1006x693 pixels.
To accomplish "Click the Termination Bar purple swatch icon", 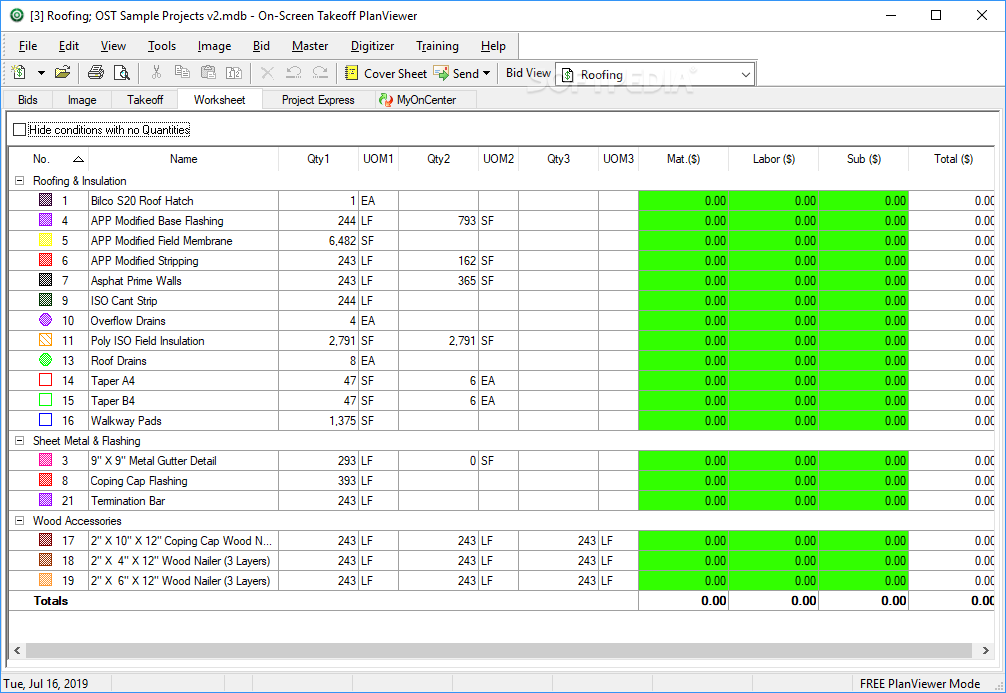I will 46,500.
